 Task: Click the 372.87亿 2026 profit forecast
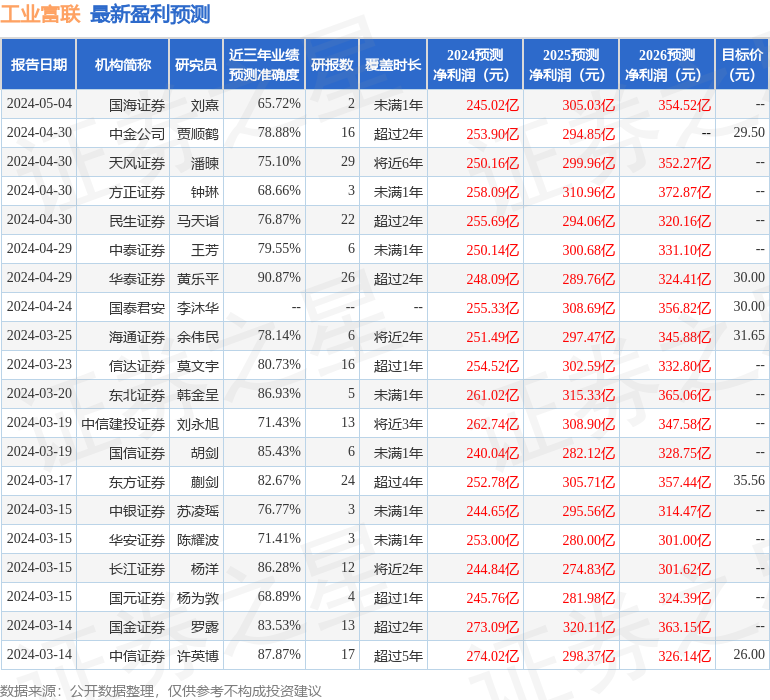685,192
